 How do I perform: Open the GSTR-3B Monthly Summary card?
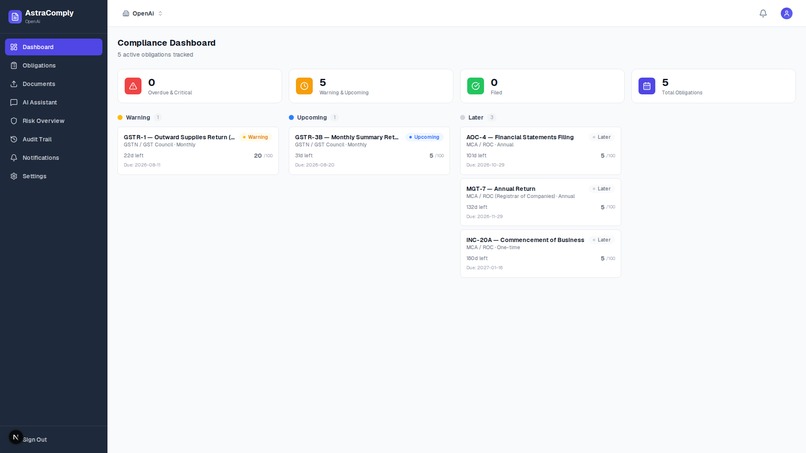pyautogui.click(x=369, y=151)
